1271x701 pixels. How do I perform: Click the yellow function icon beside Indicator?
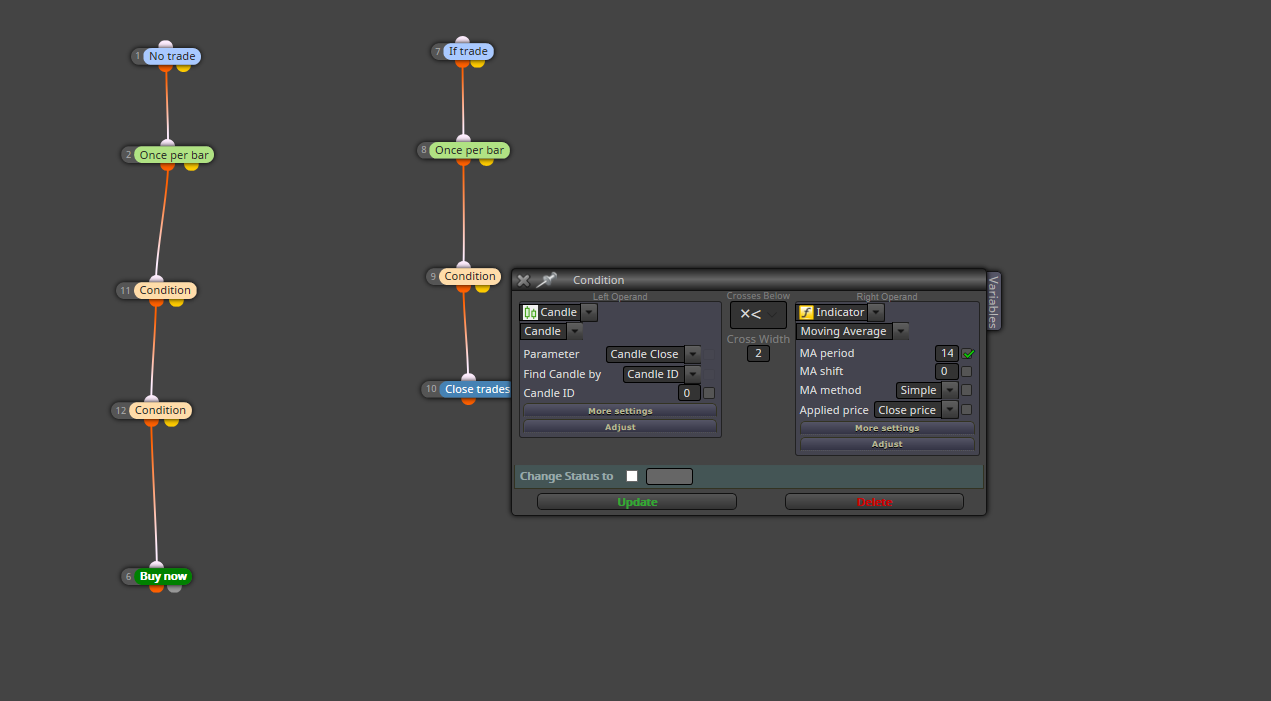click(x=806, y=312)
